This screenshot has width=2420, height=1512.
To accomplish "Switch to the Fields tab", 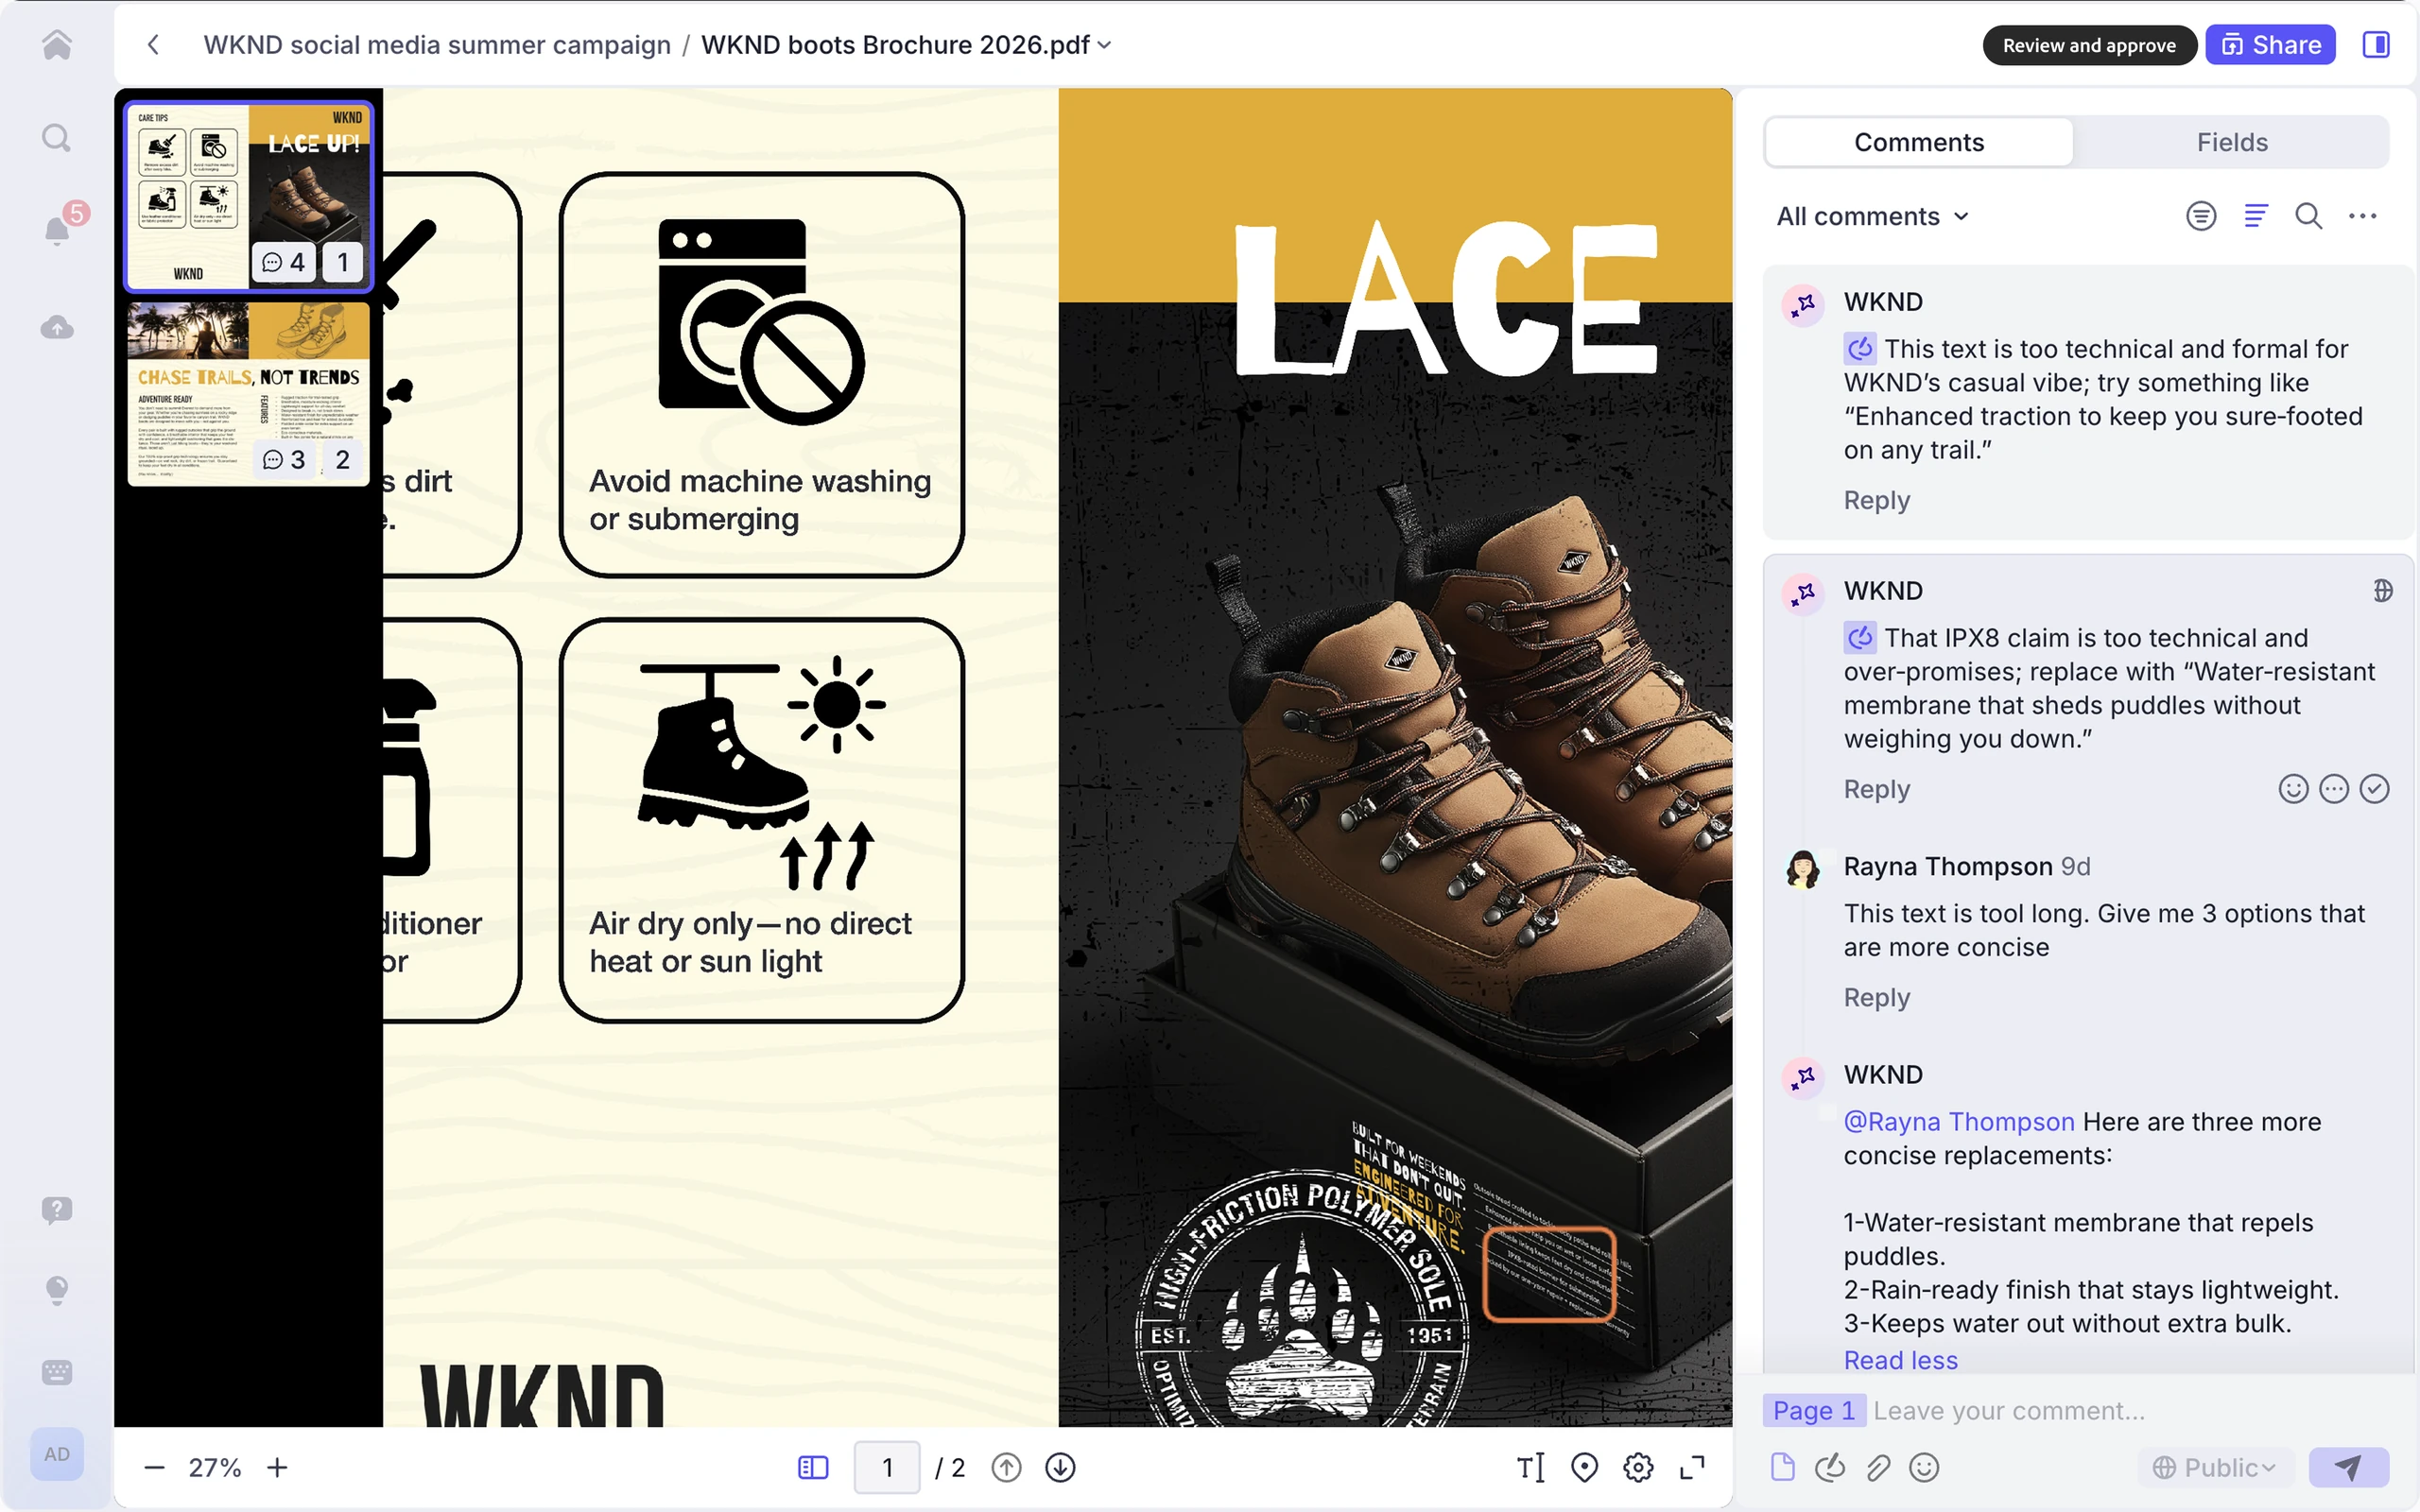I will 2231,142.
